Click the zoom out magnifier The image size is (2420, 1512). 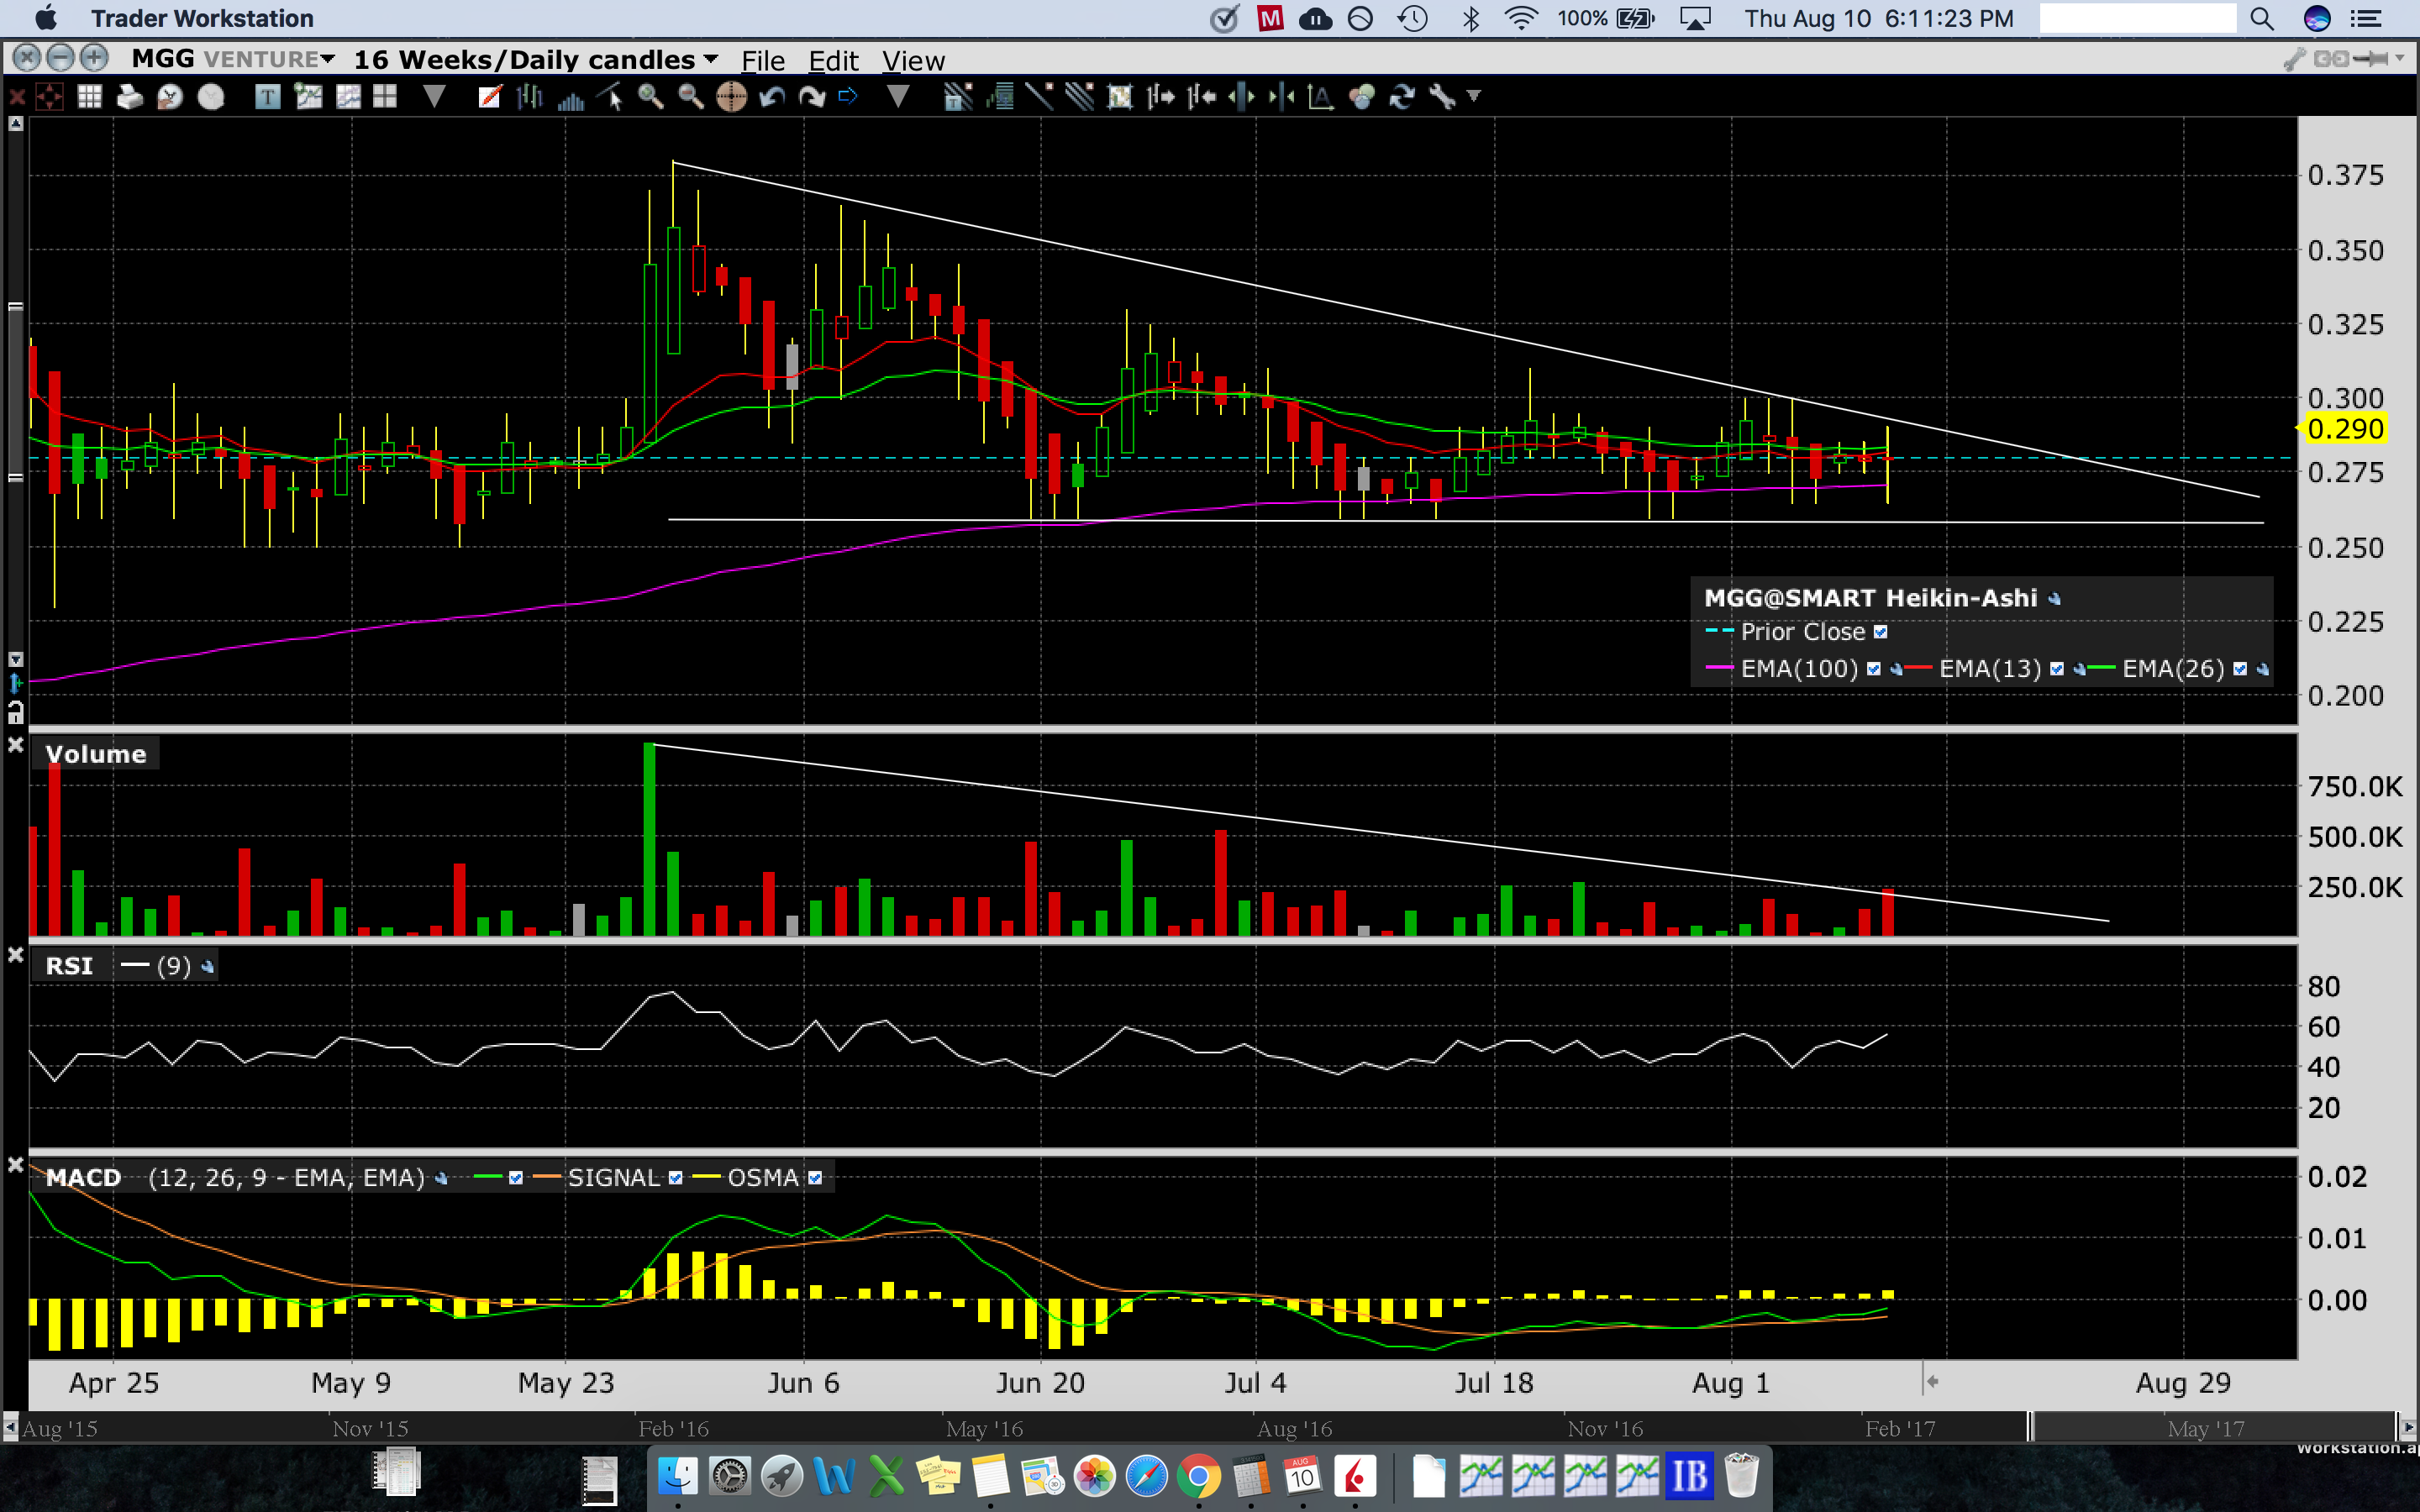(x=691, y=97)
